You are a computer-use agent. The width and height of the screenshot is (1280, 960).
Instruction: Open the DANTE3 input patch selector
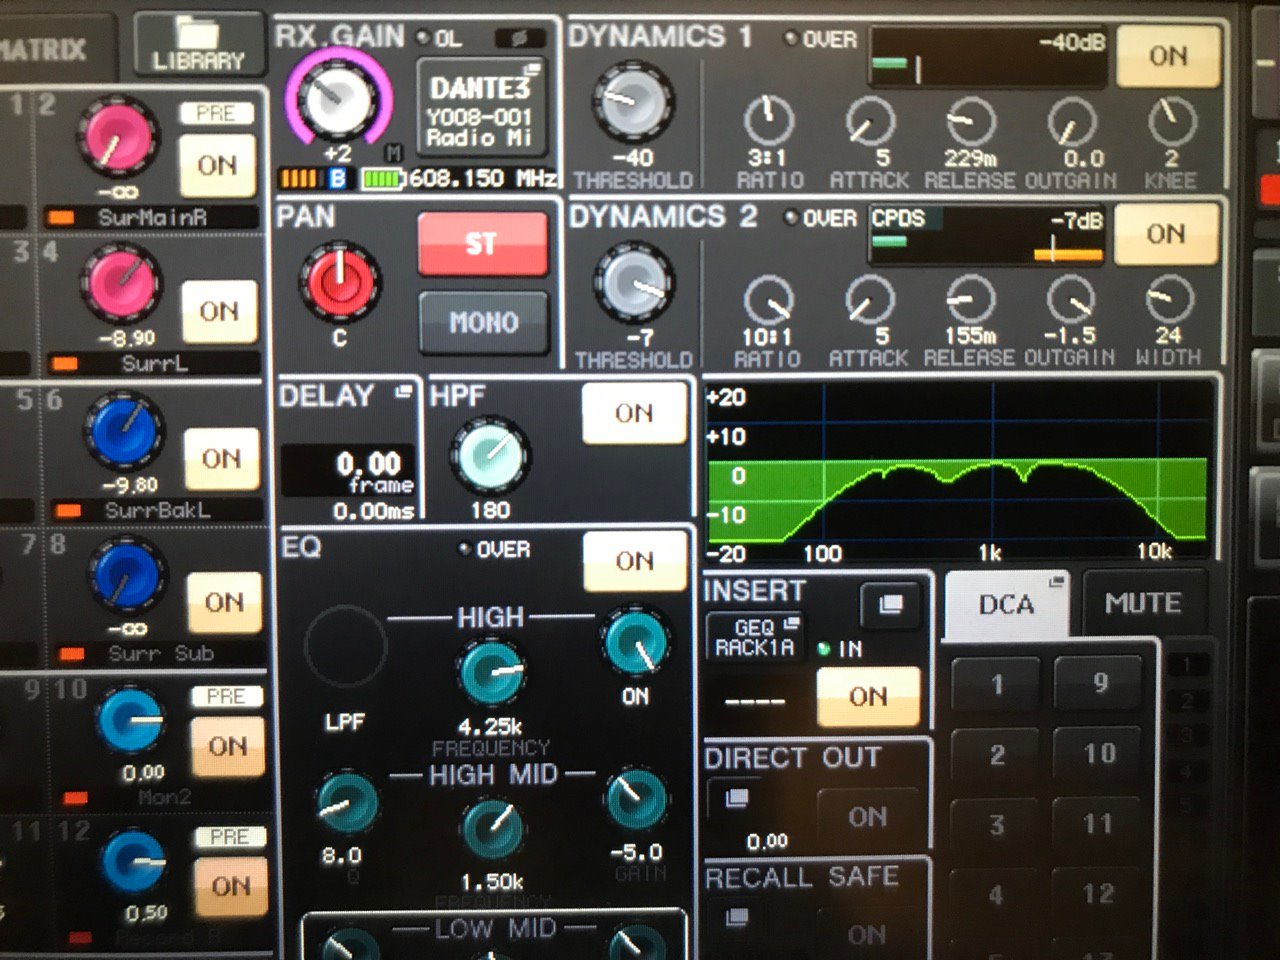481,109
